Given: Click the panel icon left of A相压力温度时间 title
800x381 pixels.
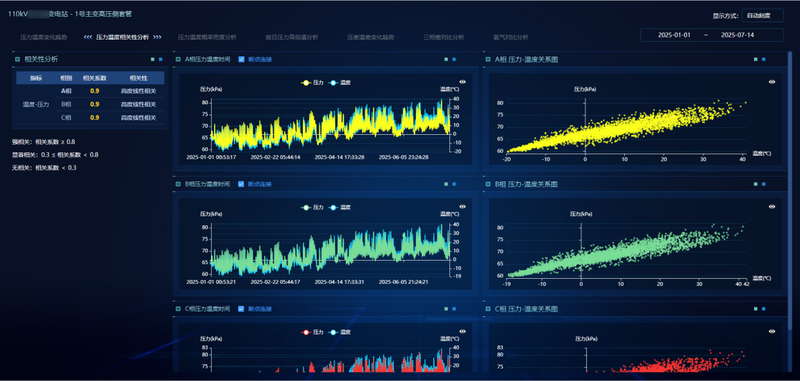Looking at the screenshot, I should click(x=178, y=60).
